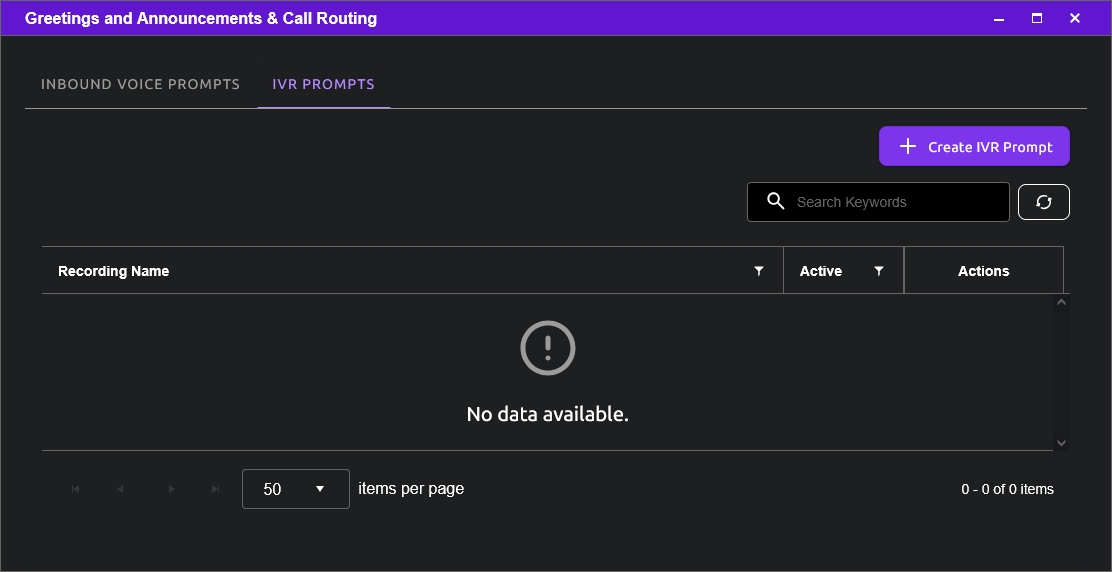Focus the Search Keywords field
The image size is (1112, 572).
pyautogui.click(x=878, y=202)
